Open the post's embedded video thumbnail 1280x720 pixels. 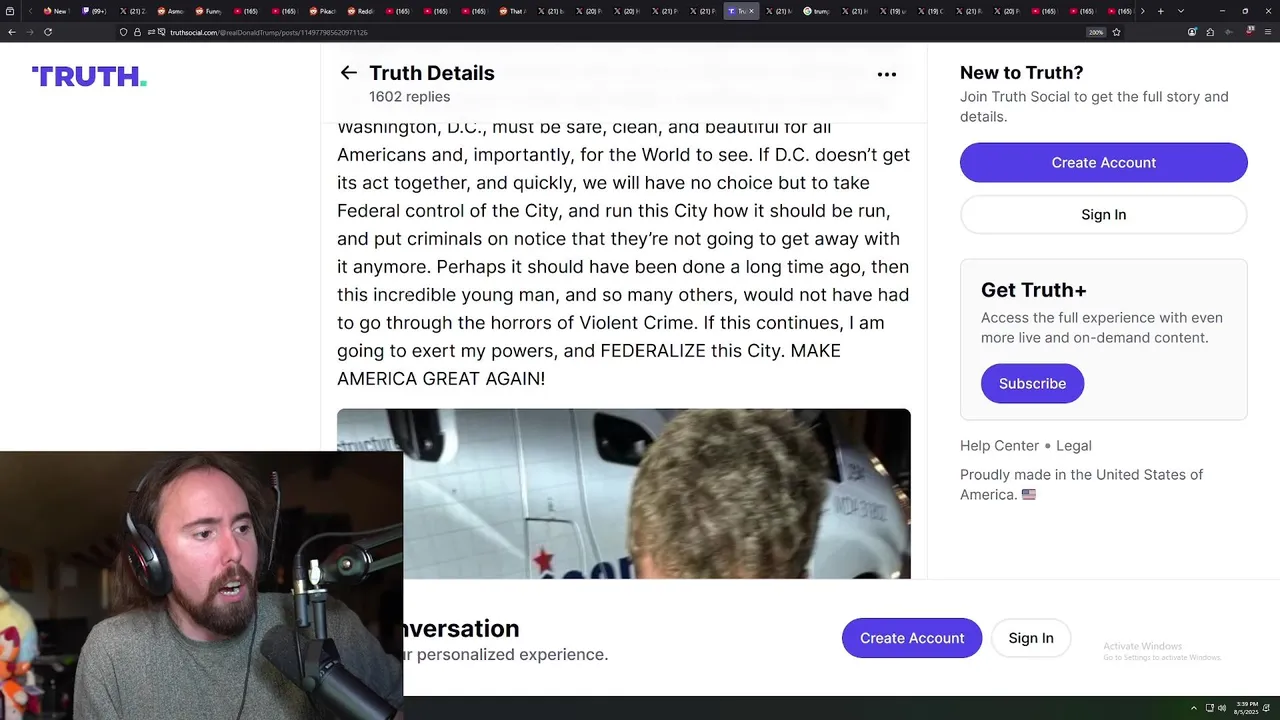(624, 493)
